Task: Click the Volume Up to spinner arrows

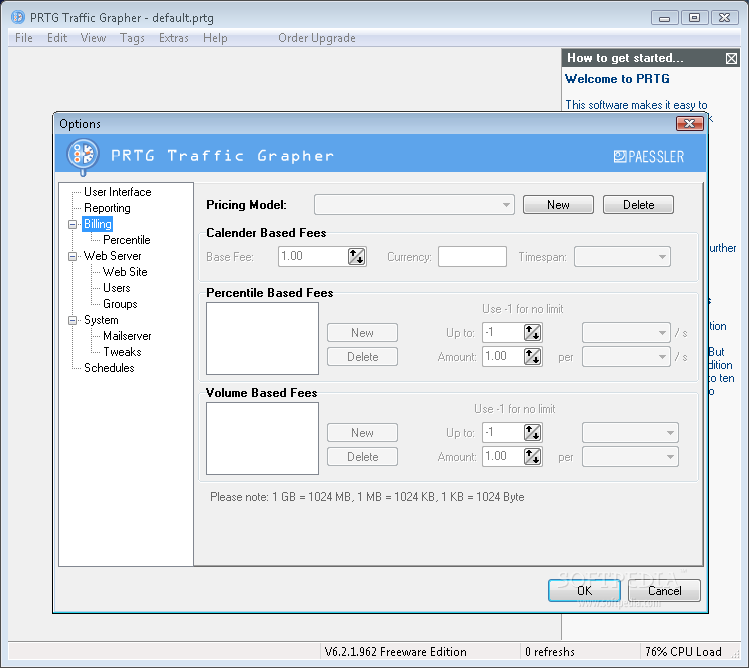Action: pos(532,432)
